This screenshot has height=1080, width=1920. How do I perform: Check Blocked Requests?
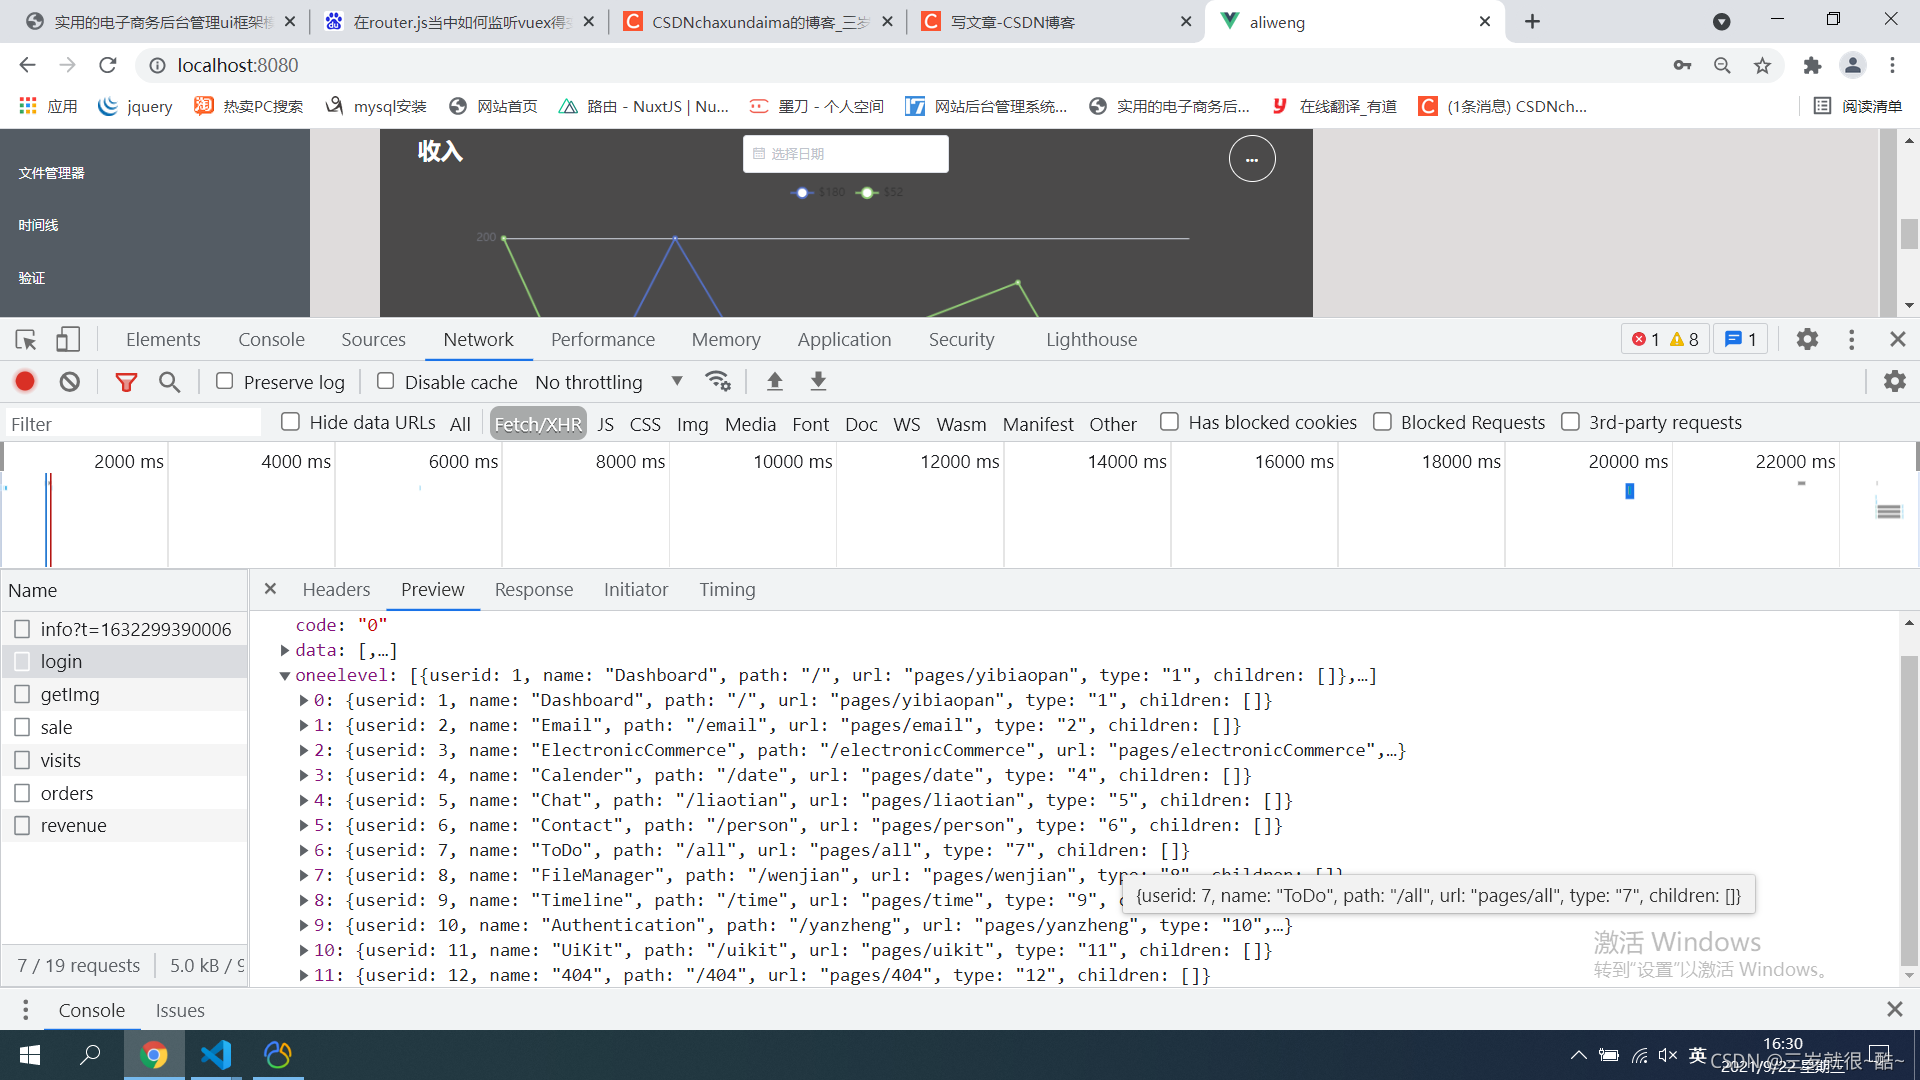(1382, 422)
